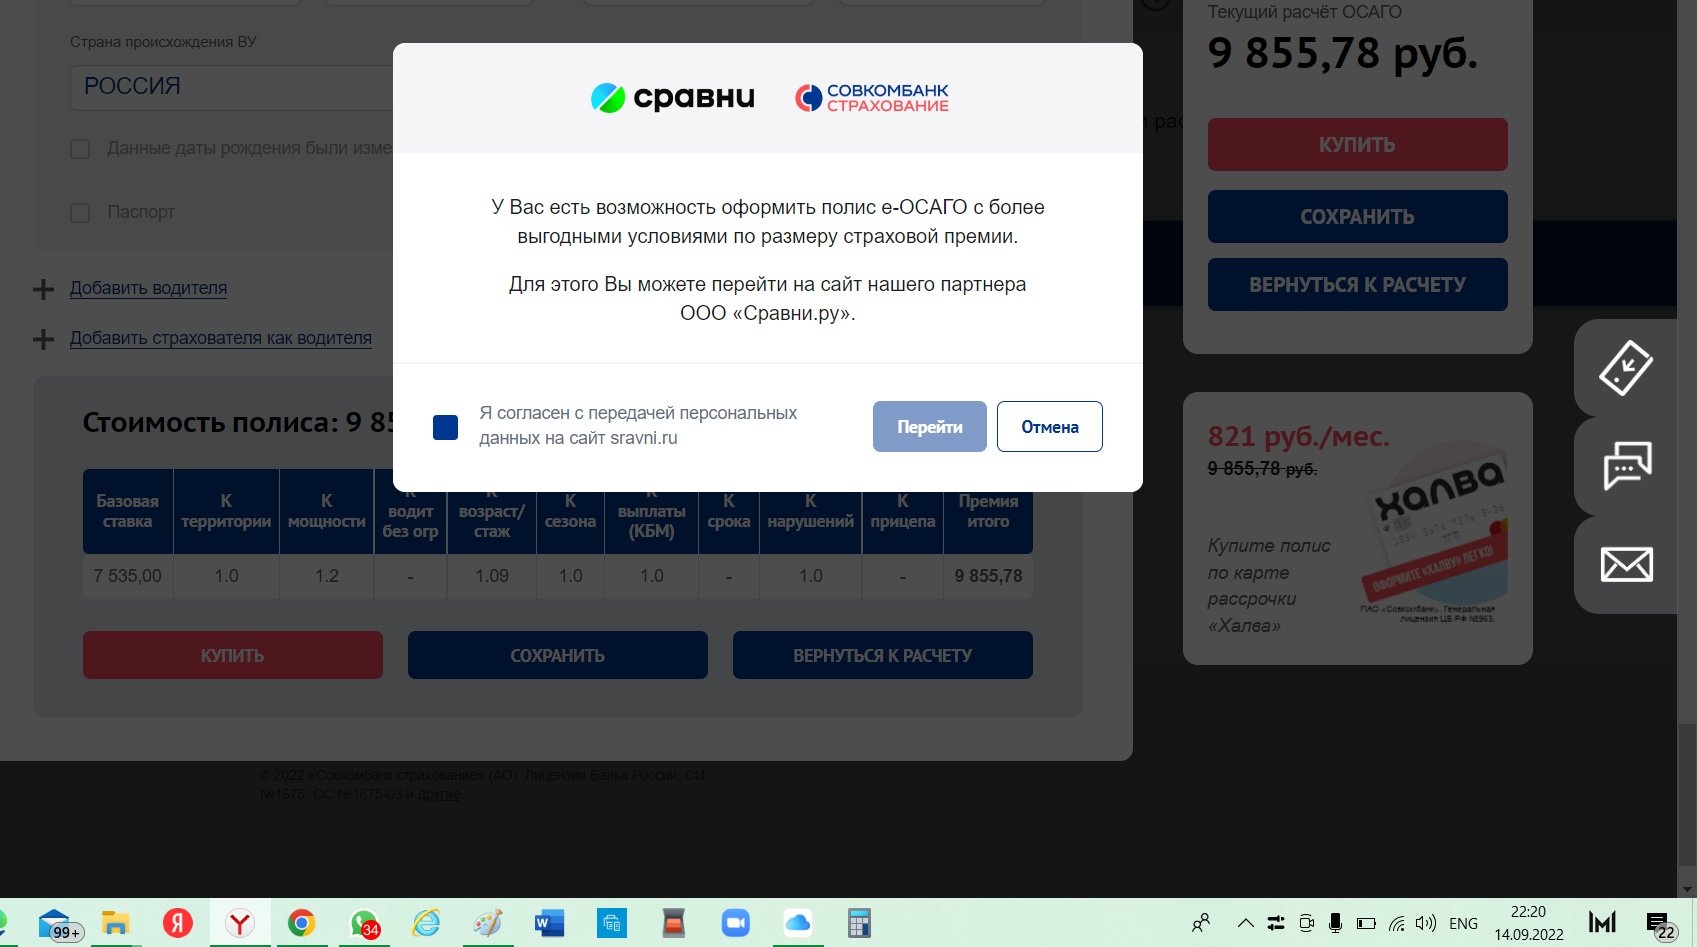Screen dimensions: 1697x947
Task: Open Zoom from the taskbar
Action: click(736, 923)
